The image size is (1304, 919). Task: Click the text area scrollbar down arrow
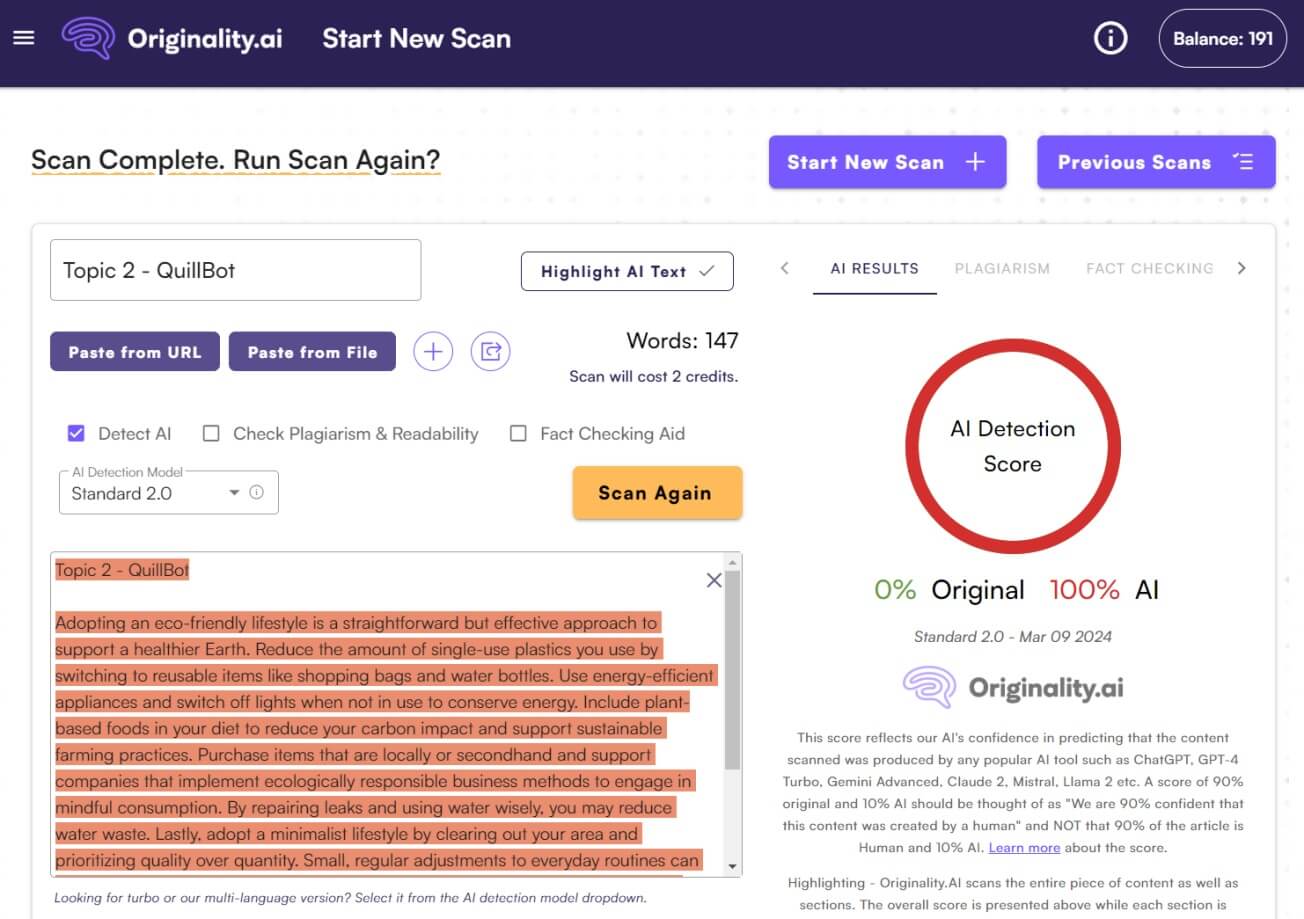coord(733,866)
